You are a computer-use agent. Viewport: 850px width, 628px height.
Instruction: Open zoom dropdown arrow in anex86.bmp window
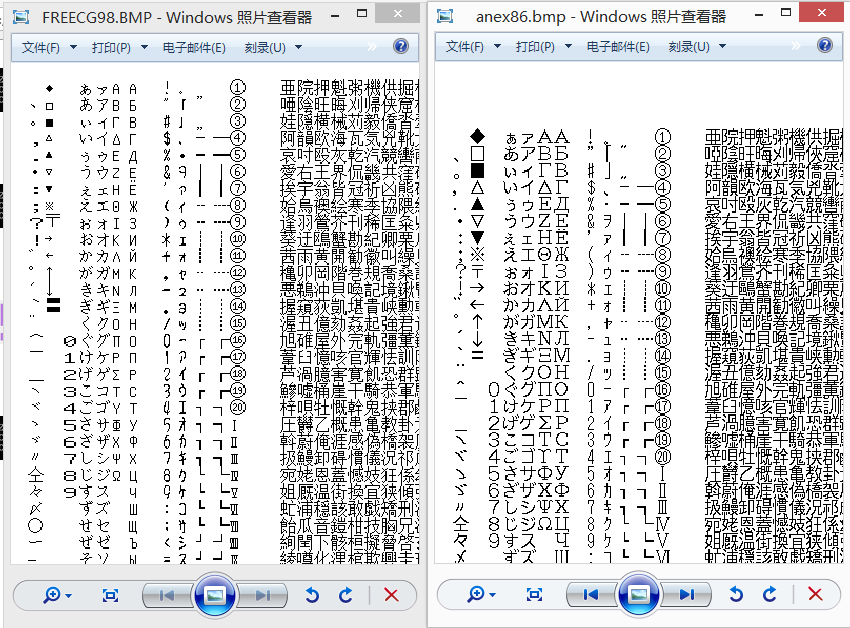coord(493,595)
